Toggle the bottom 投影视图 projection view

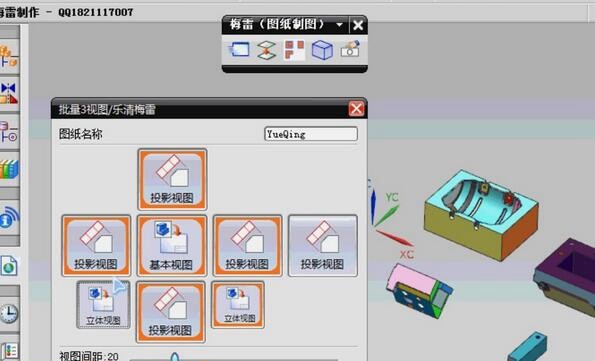170,312
